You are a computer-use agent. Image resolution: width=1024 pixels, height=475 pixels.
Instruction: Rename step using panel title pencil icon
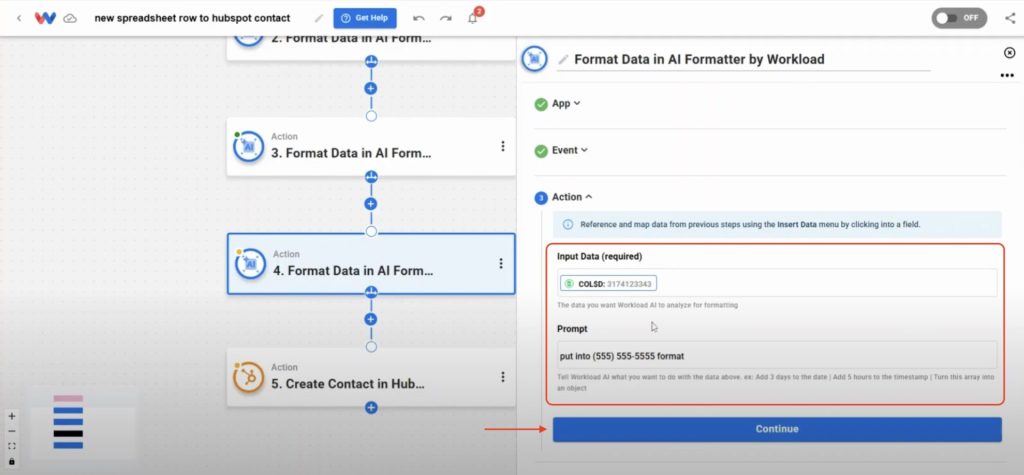coord(563,59)
